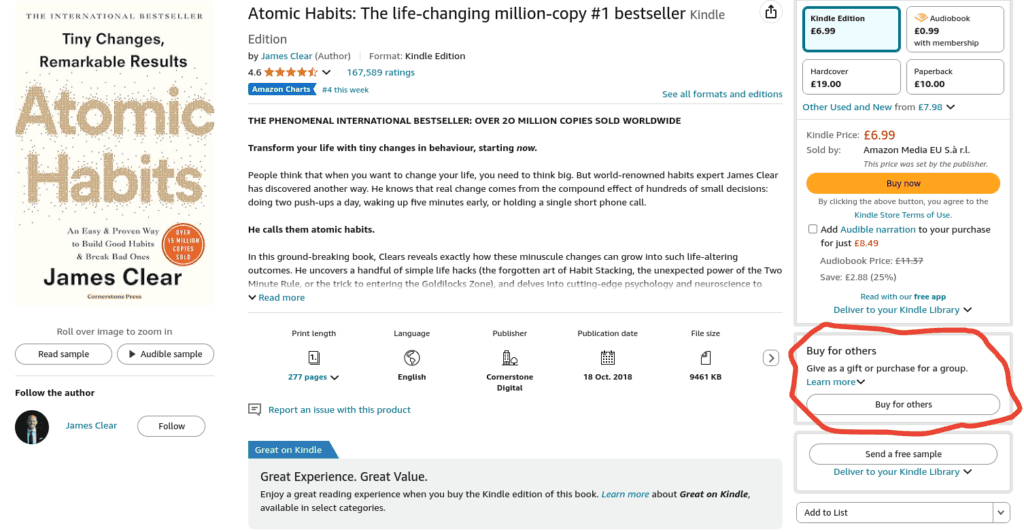The image size is (1024, 532).
Task: Click the print length page icon
Action: click(x=313, y=358)
